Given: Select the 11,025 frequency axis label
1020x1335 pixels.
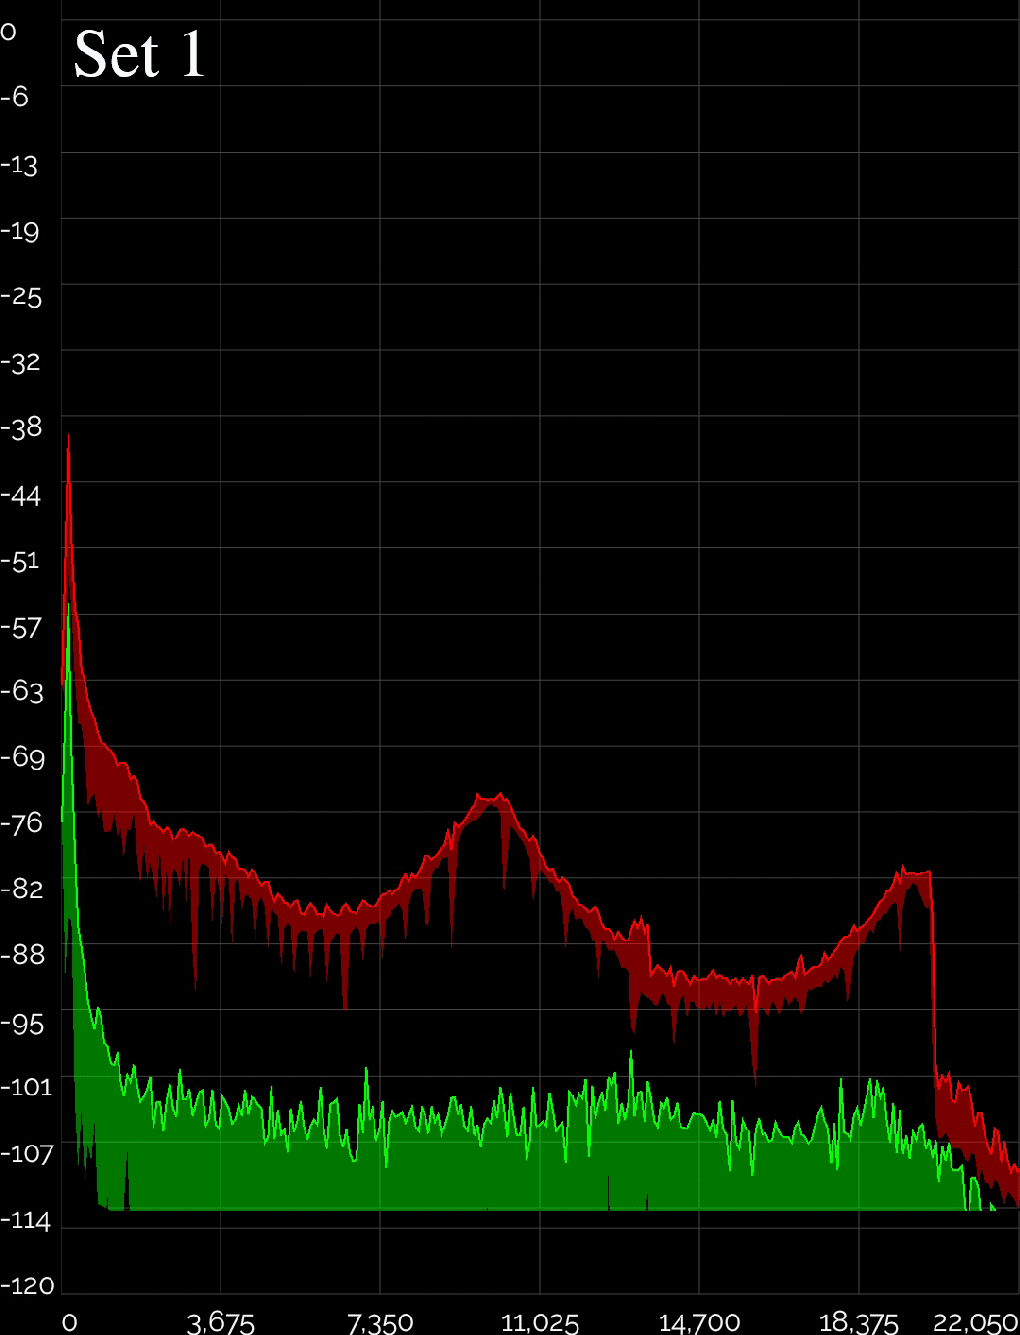Looking at the screenshot, I should click(540, 1323).
